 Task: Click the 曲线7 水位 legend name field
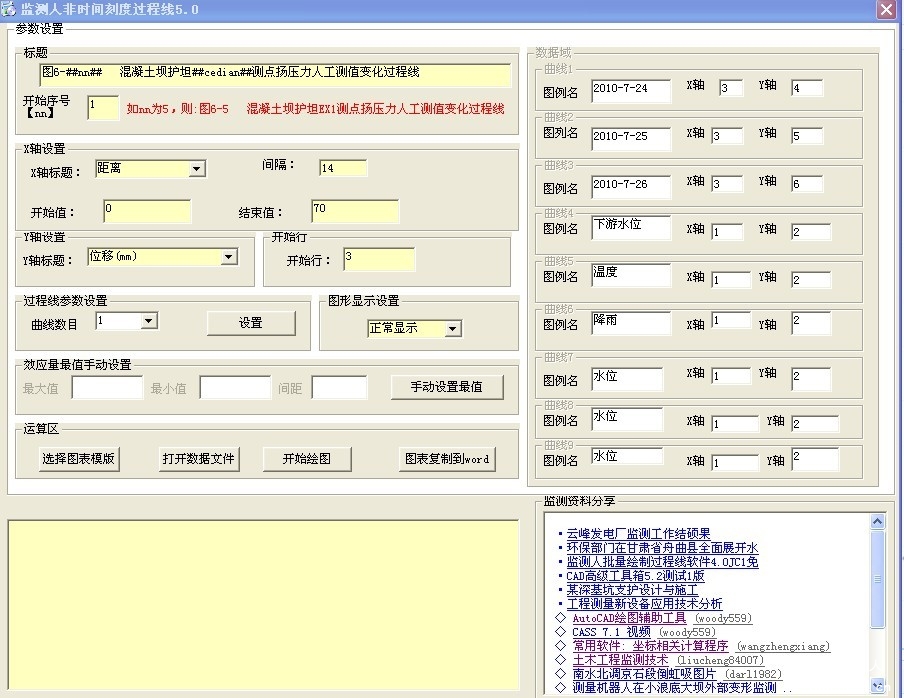(627, 379)
